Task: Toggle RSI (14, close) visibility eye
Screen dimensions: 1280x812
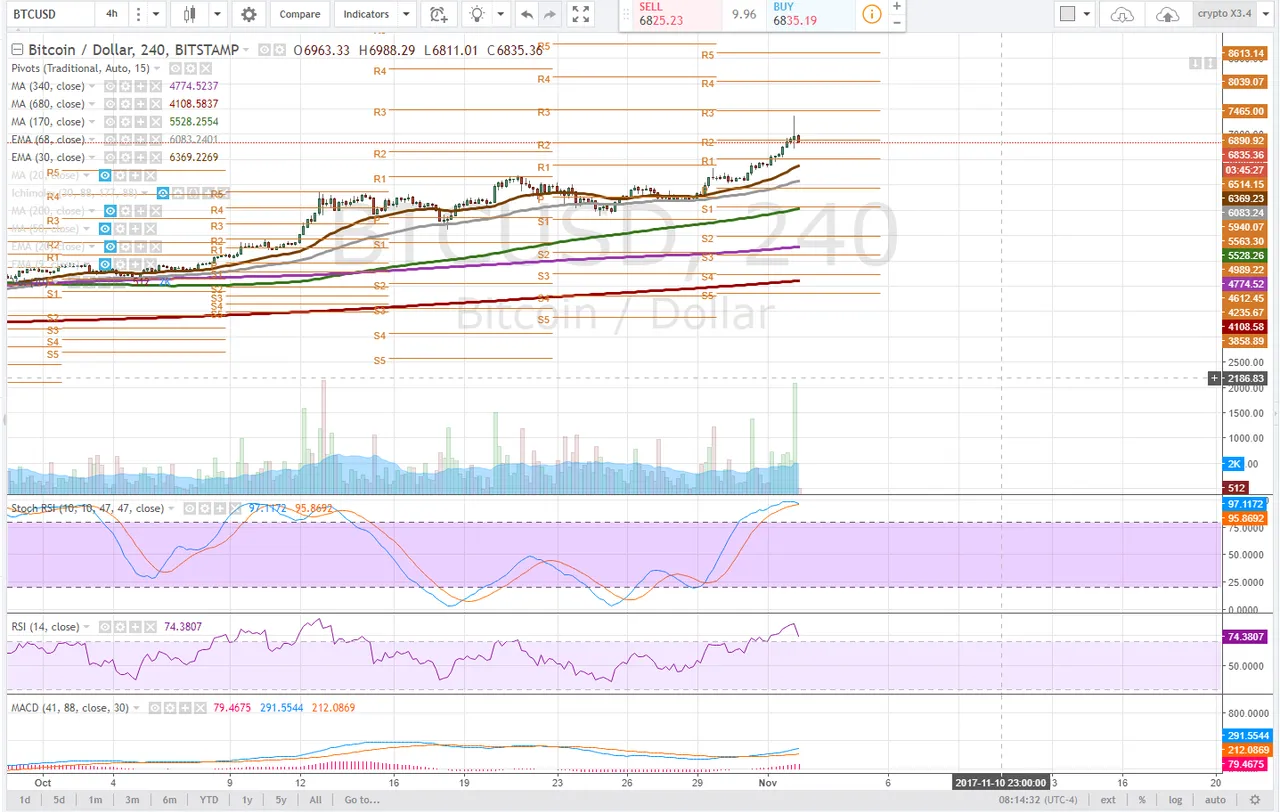Action: [105, 627]
